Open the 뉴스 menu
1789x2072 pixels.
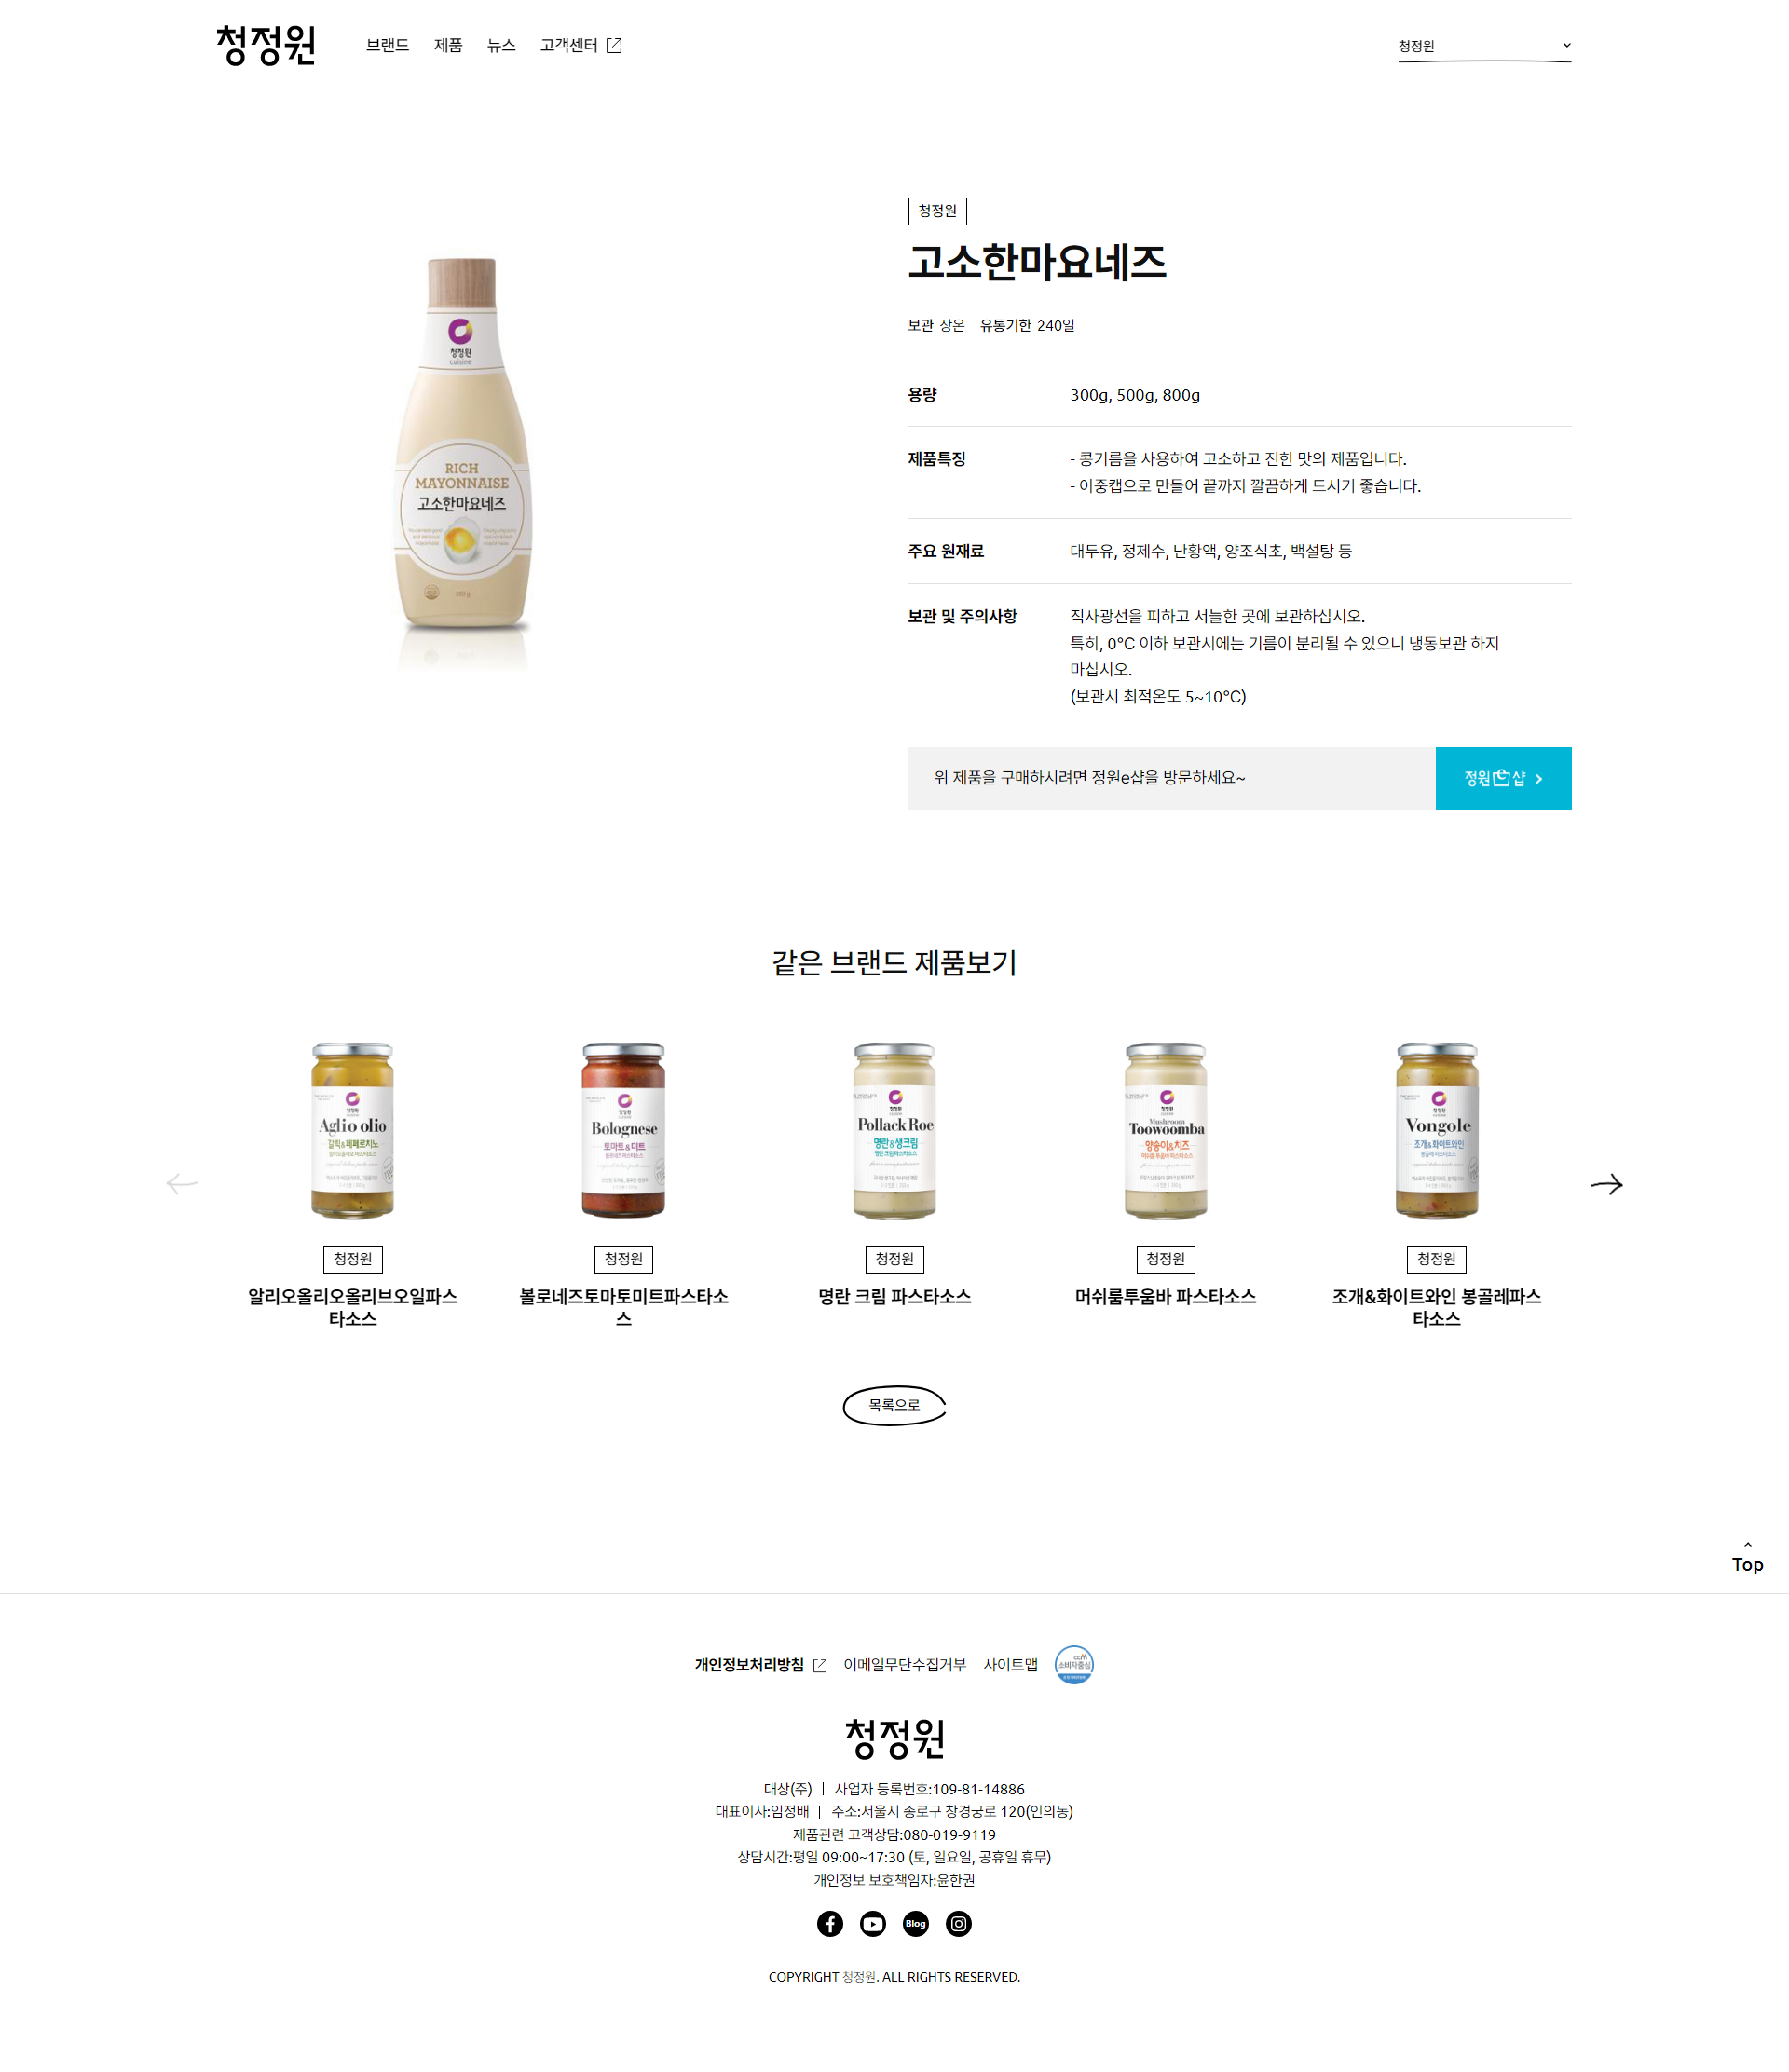pos(501,45)
